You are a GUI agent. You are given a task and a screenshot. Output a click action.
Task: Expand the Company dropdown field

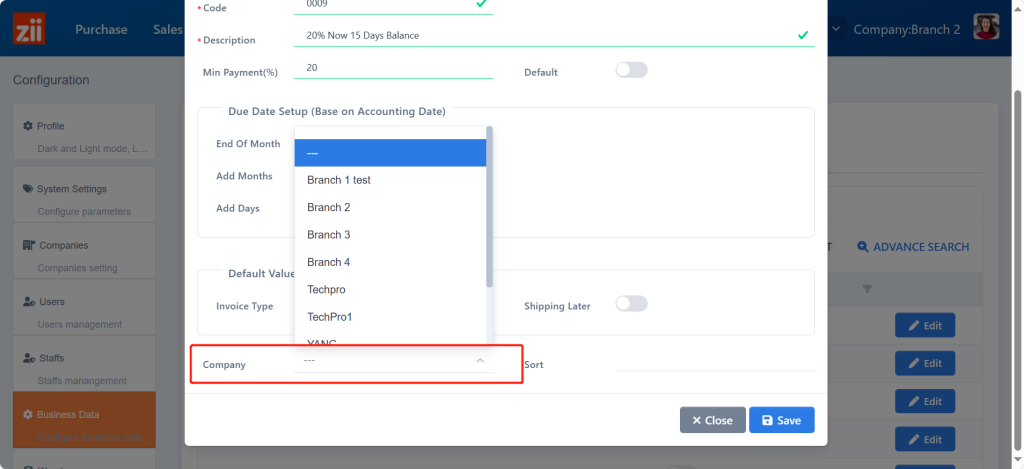(393, 361)
